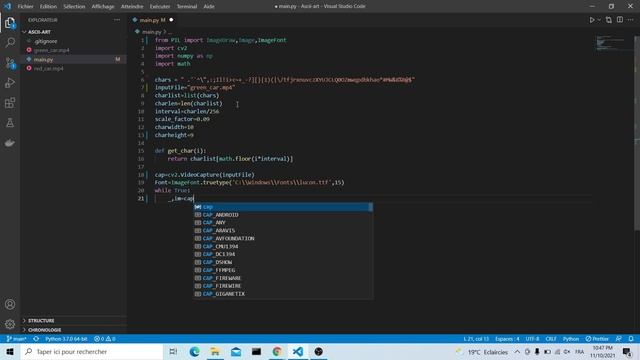Select CAP_ANDROID from the suggestion list
Image resolution: width=640 pixels, height=360 pixels.
click(283, 215)
